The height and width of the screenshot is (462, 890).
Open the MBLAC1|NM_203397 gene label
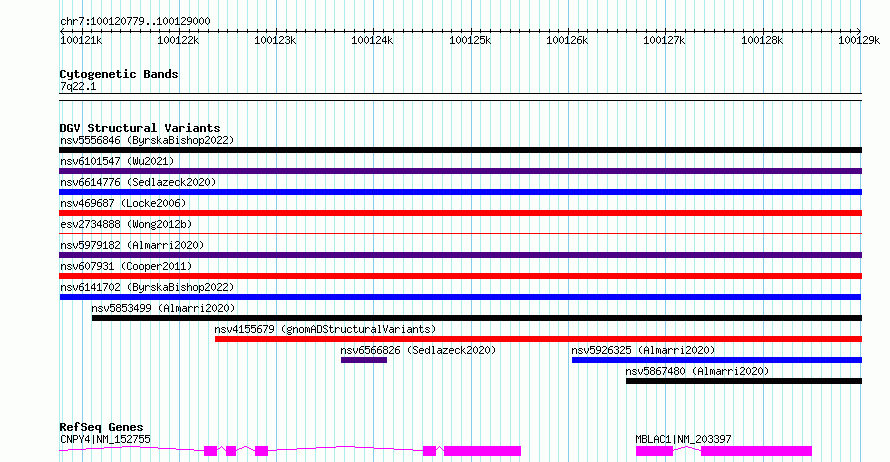pos(683,439)
